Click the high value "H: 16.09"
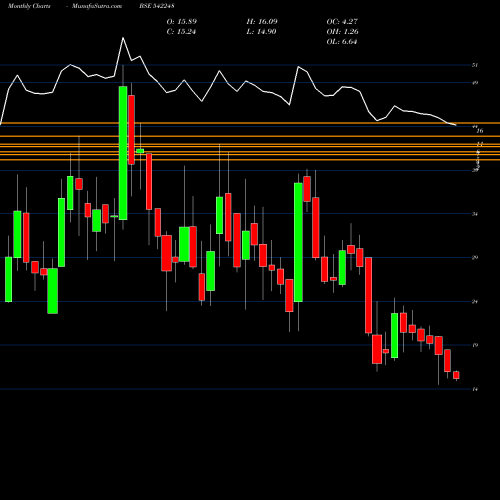Screen dimensions: 500x500 pos(262,22)
